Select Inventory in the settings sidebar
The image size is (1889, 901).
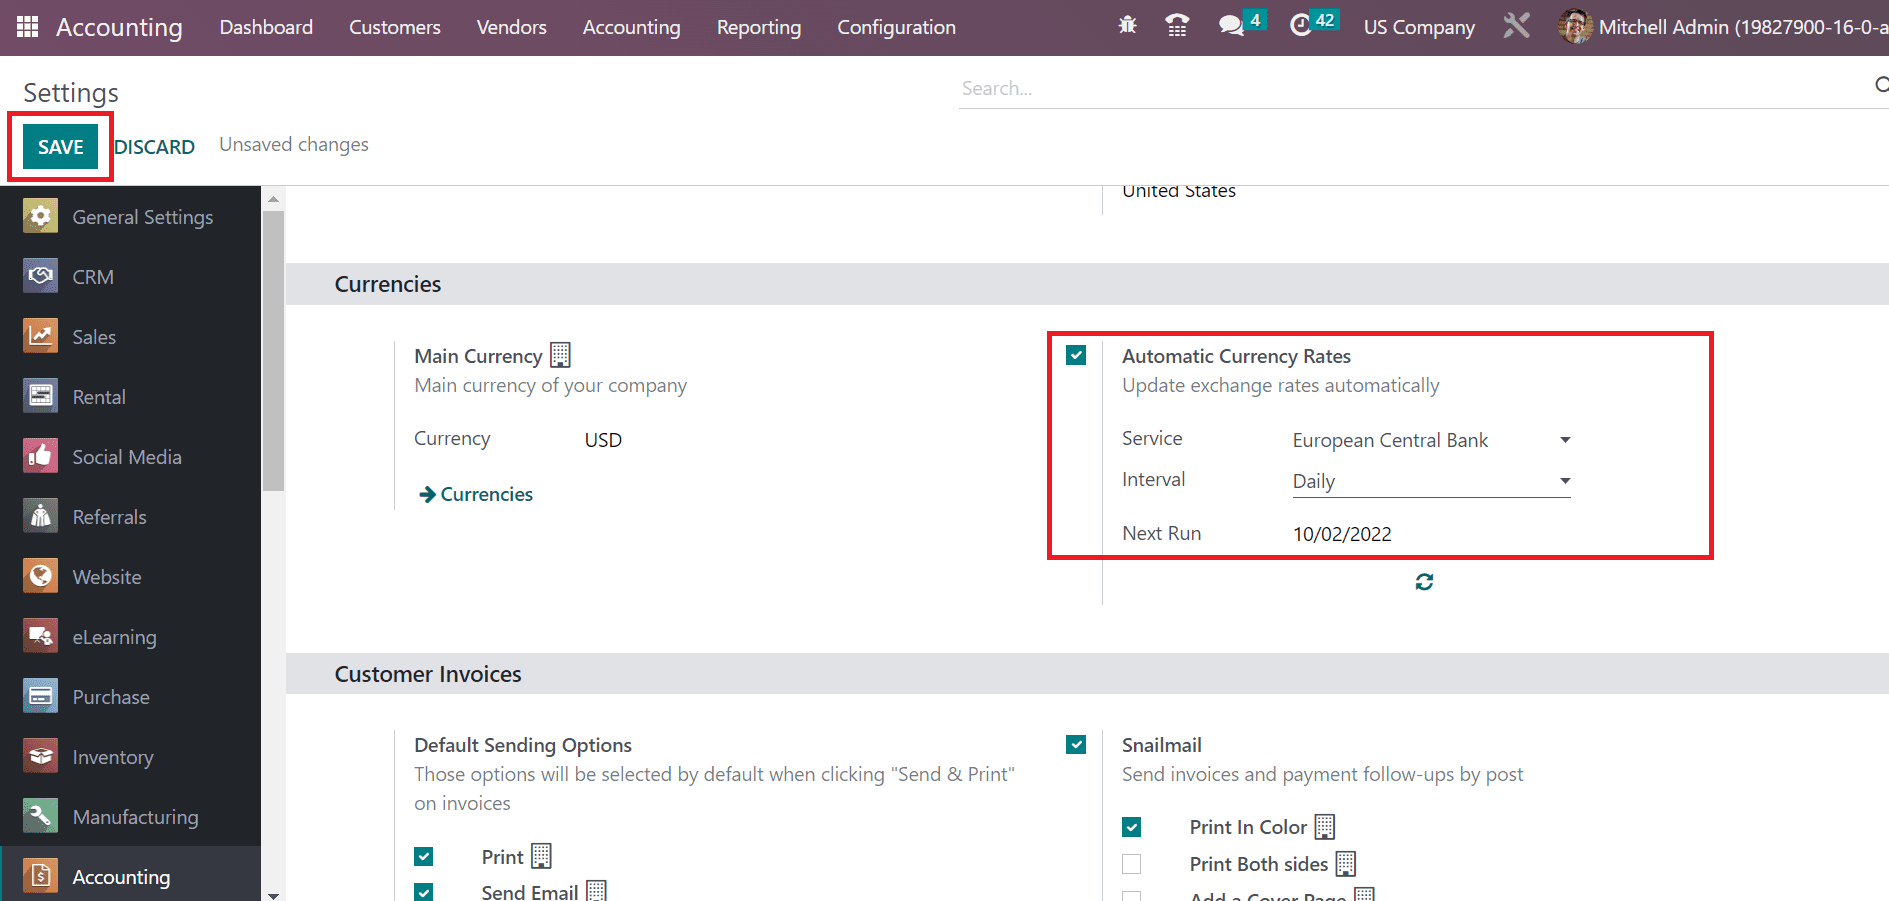(x=113, y=757)
